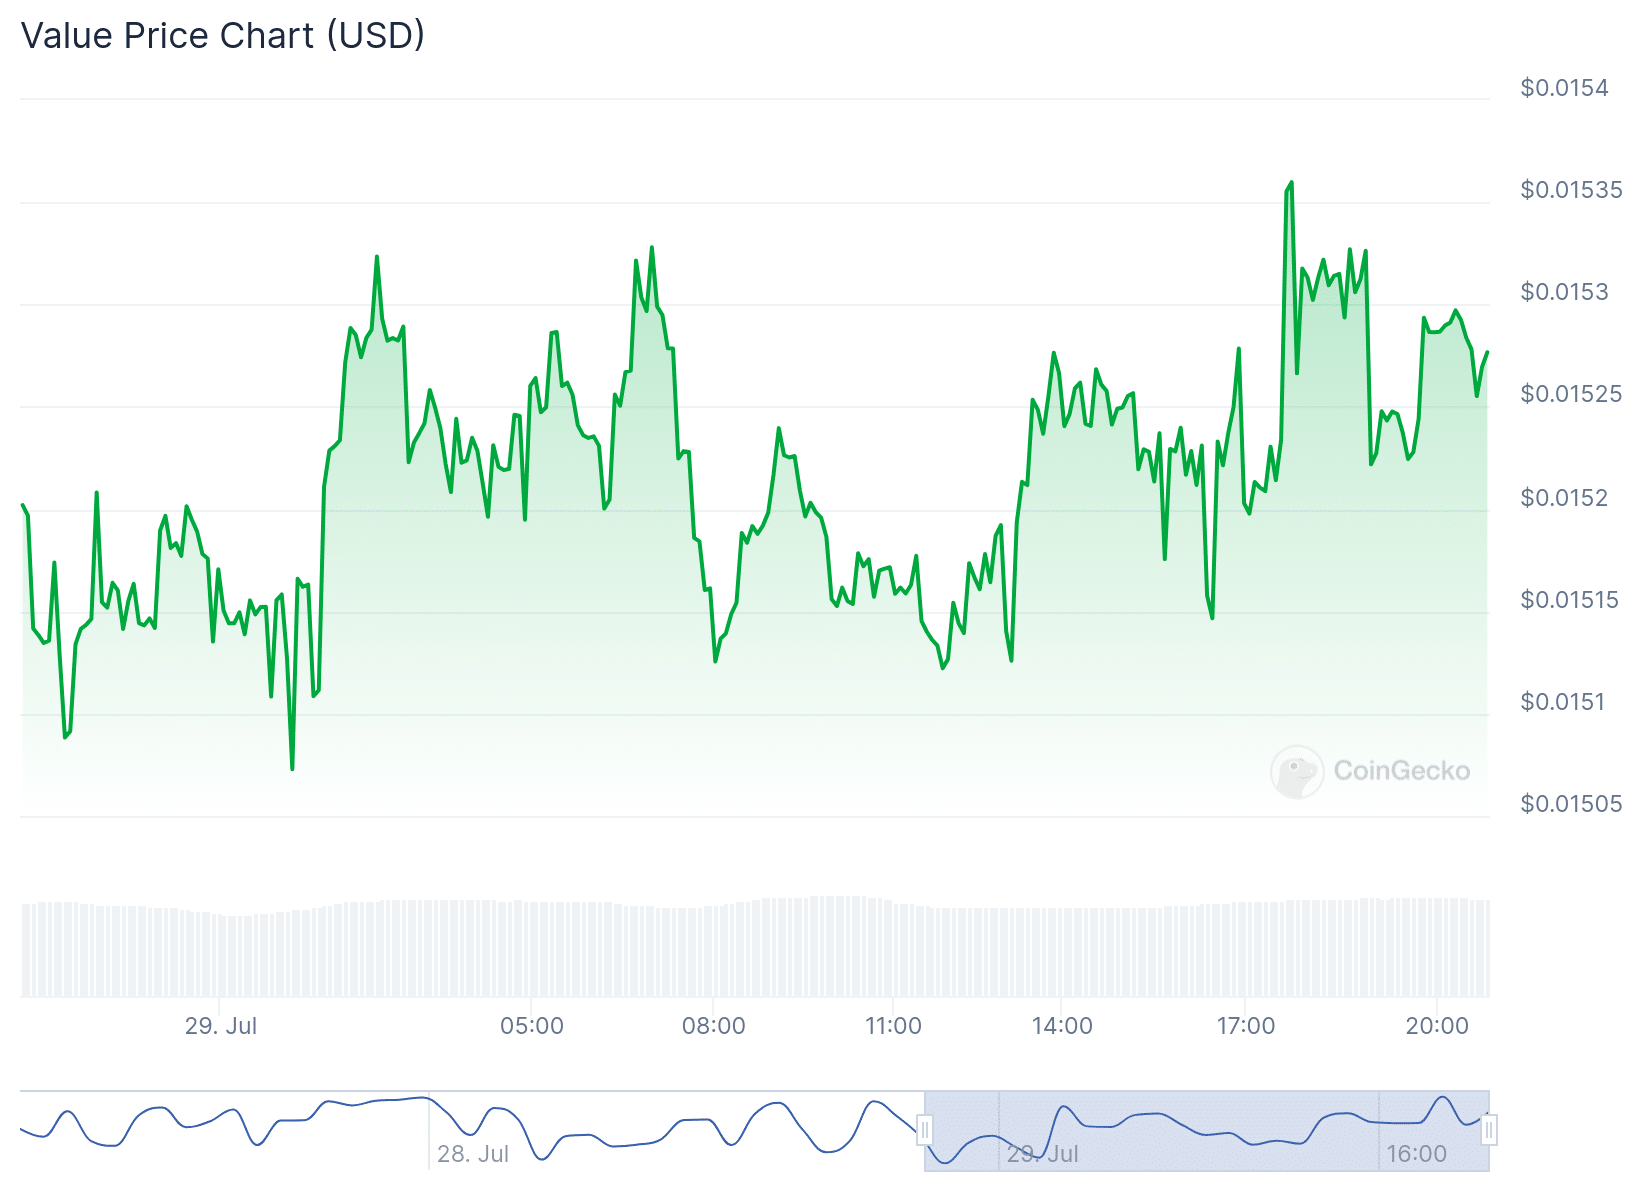Click the 17:00 time axis label

point(1246,1026)
